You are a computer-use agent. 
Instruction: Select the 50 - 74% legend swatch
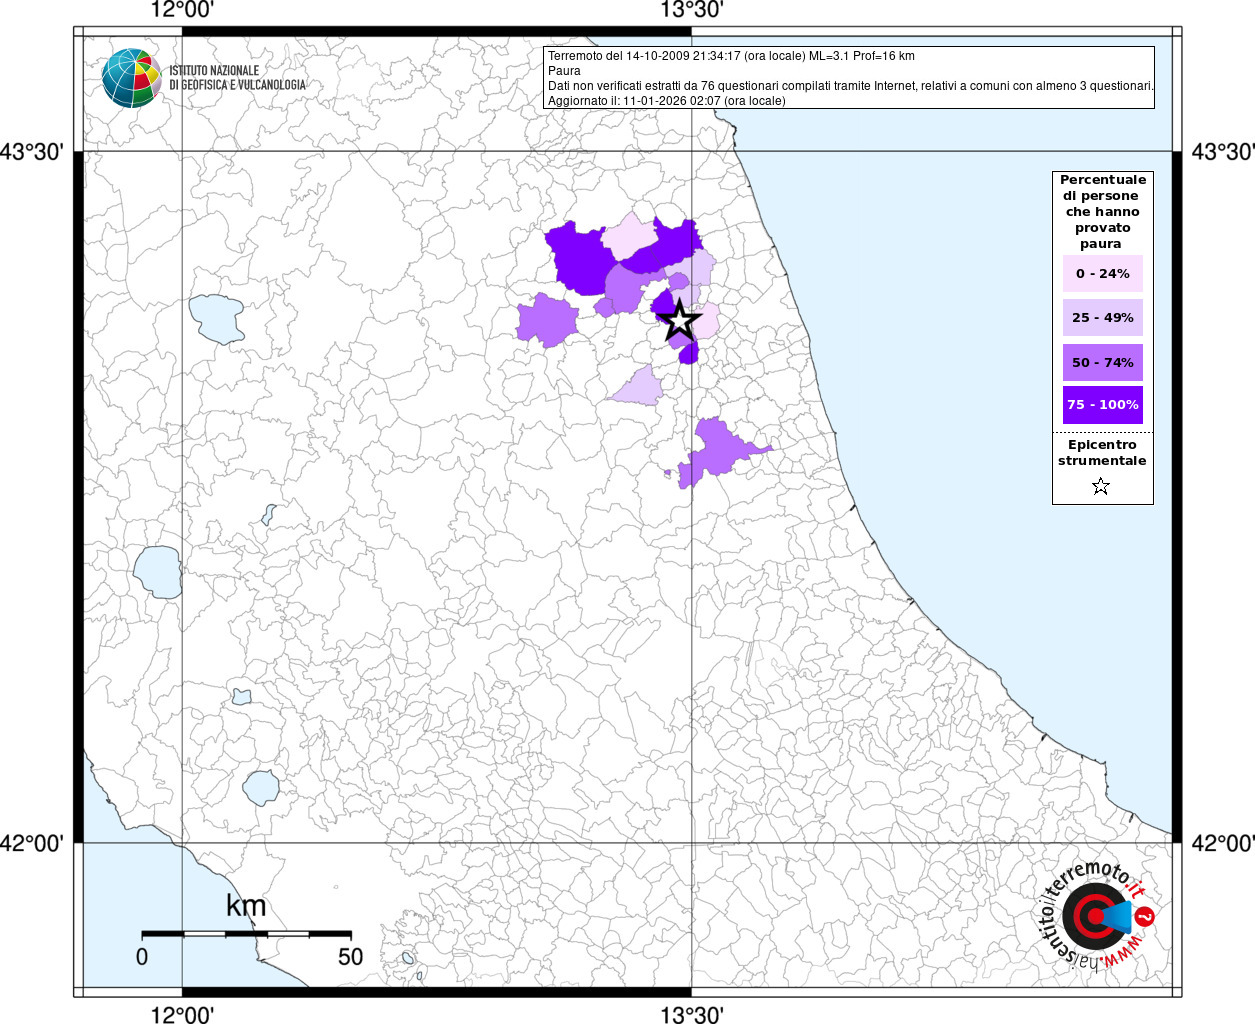click(1102, 362)
